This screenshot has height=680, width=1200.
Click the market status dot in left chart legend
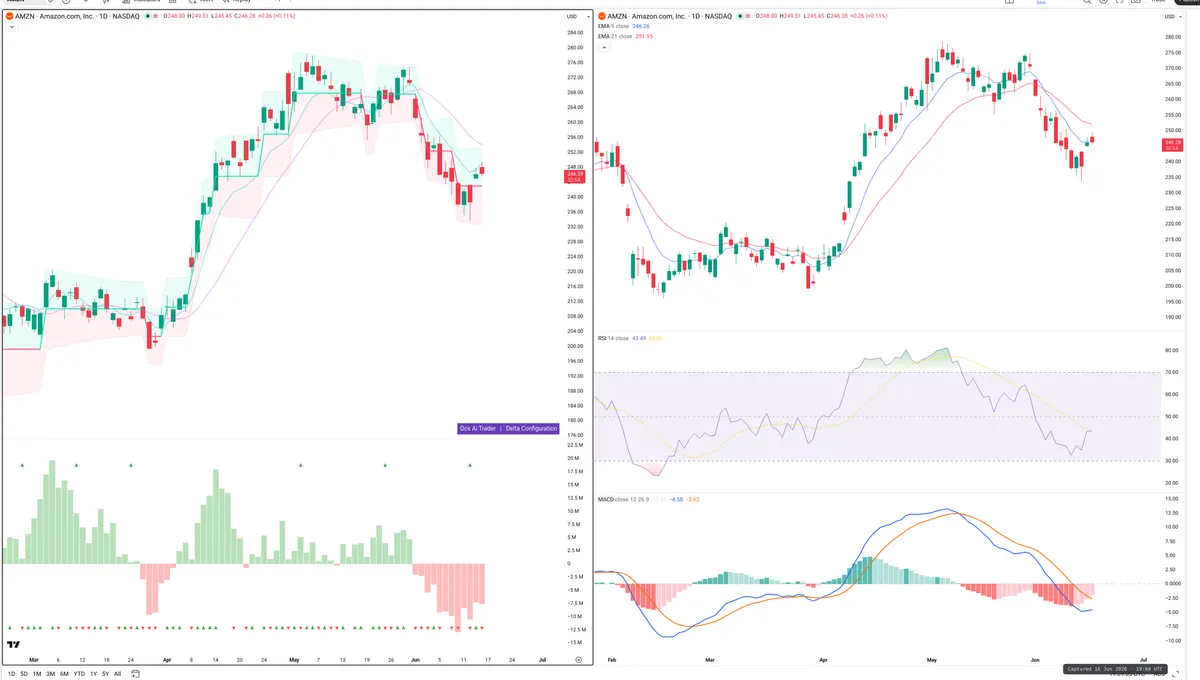[x=147, y=16]
